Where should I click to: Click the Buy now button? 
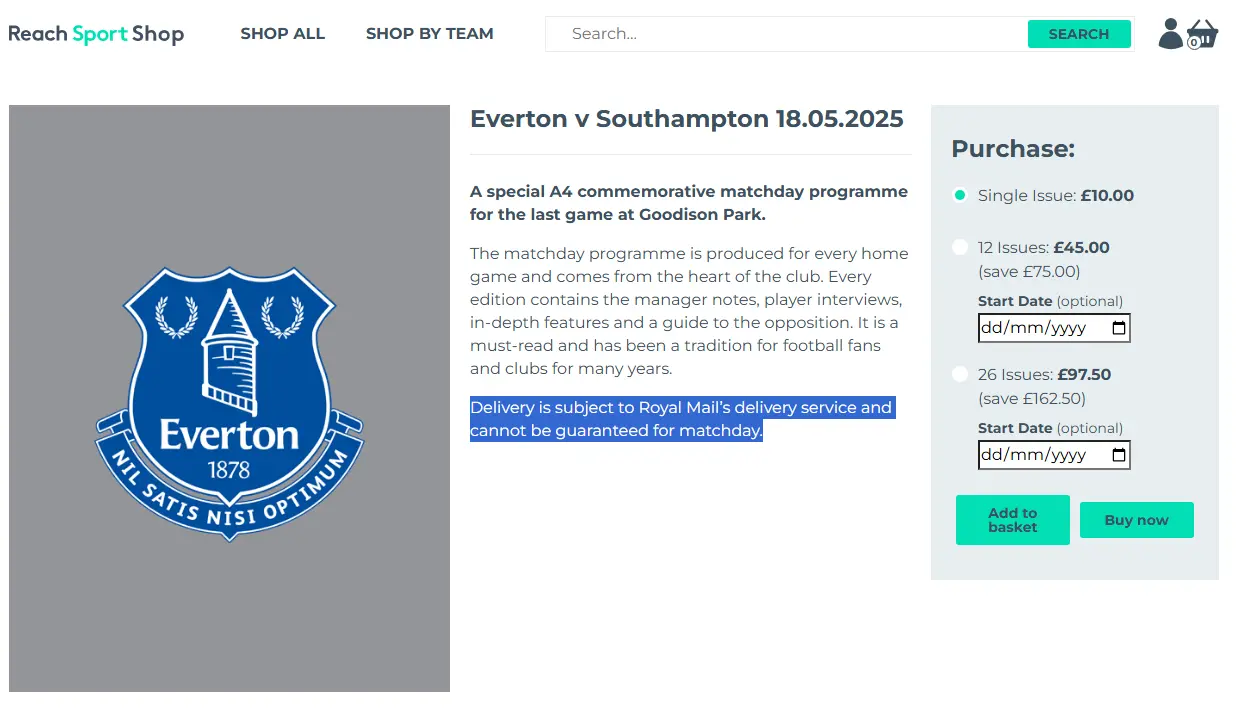click(1136, 520)
